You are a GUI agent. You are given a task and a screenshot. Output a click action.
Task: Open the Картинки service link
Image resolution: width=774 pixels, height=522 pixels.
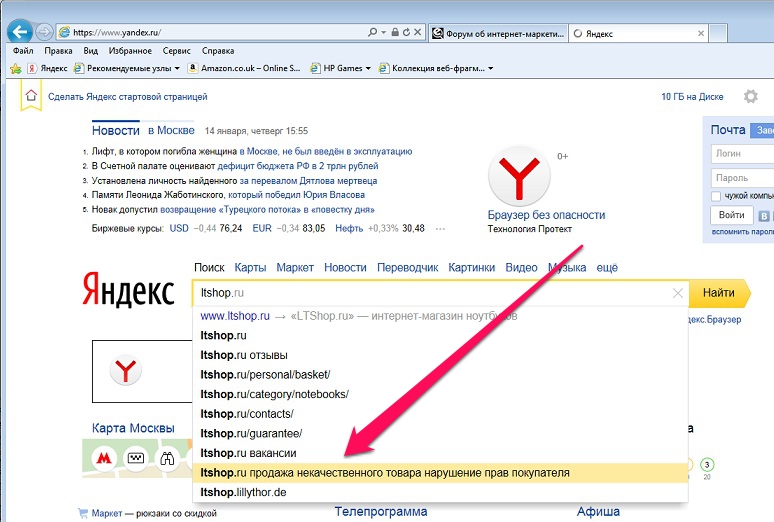click(x=471, y=268)
